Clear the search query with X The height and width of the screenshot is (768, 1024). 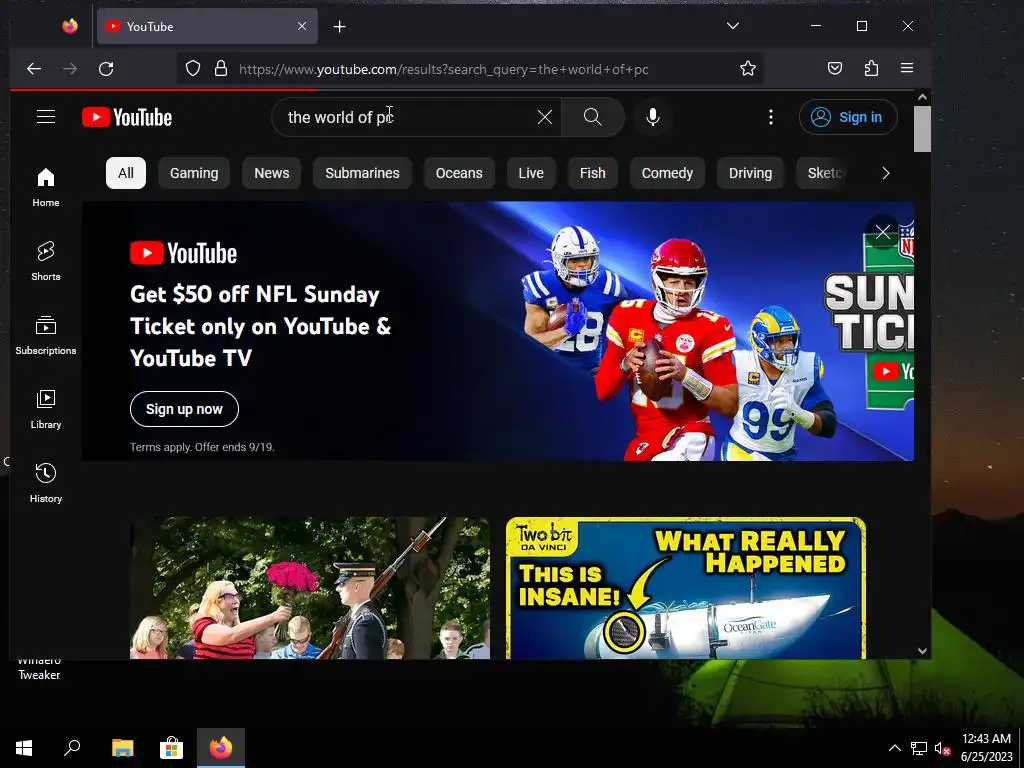click(545, 117)
